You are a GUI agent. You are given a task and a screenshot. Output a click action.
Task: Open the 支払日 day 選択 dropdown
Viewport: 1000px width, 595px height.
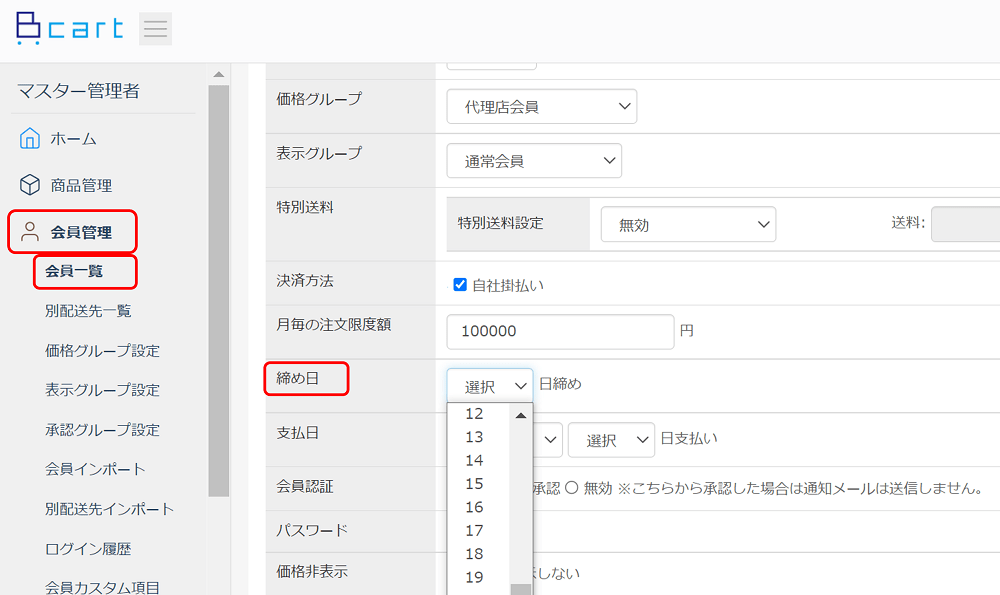611,440
